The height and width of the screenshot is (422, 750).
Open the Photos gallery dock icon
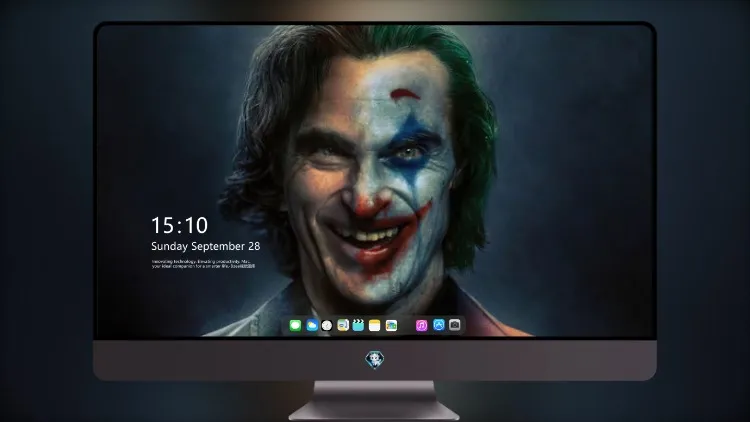point(391,325)
